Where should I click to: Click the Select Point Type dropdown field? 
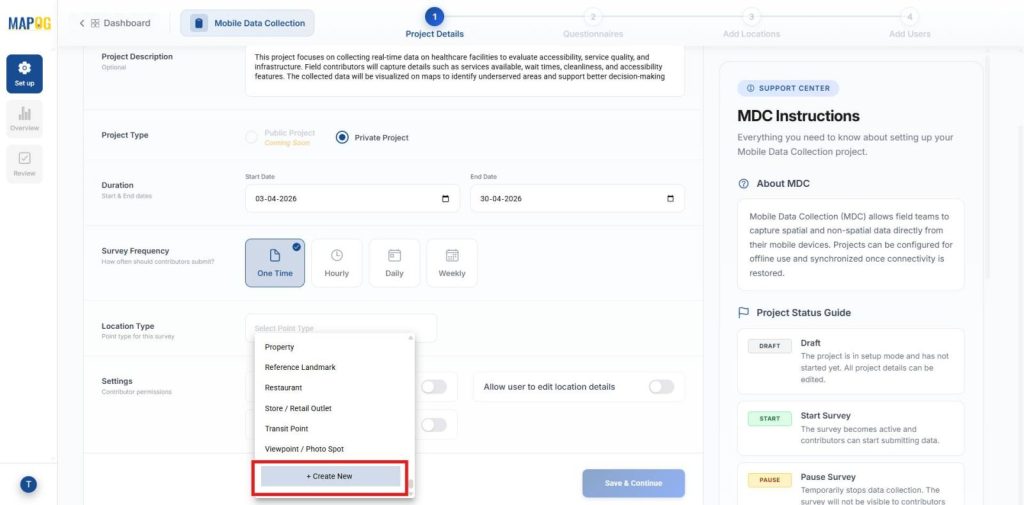[341, 328]
